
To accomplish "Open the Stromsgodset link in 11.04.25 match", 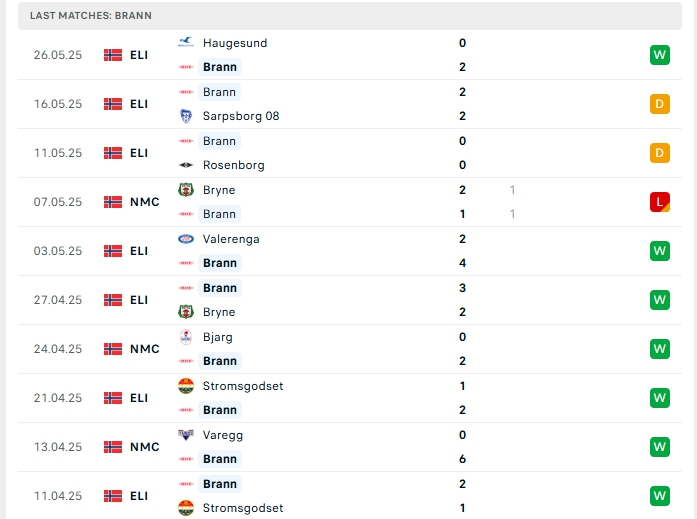I will coord(242,508).
